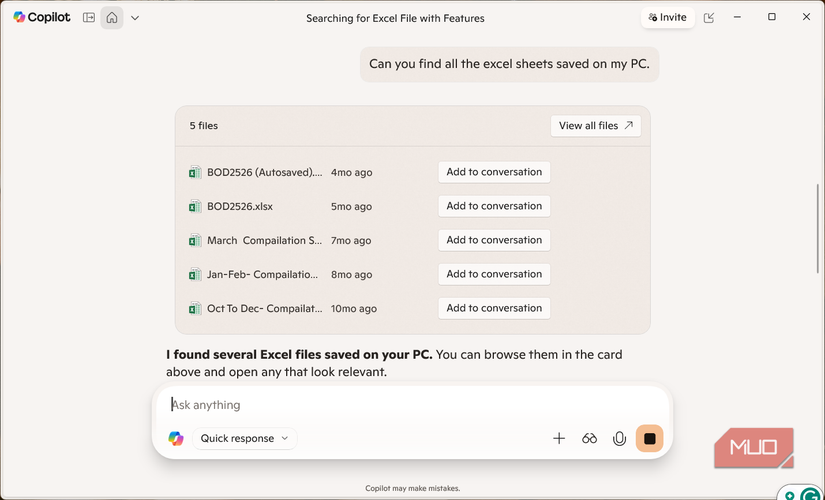Add March Compailation file to conversation
This screenshot has height=500, width=825.
click(494, 240)
